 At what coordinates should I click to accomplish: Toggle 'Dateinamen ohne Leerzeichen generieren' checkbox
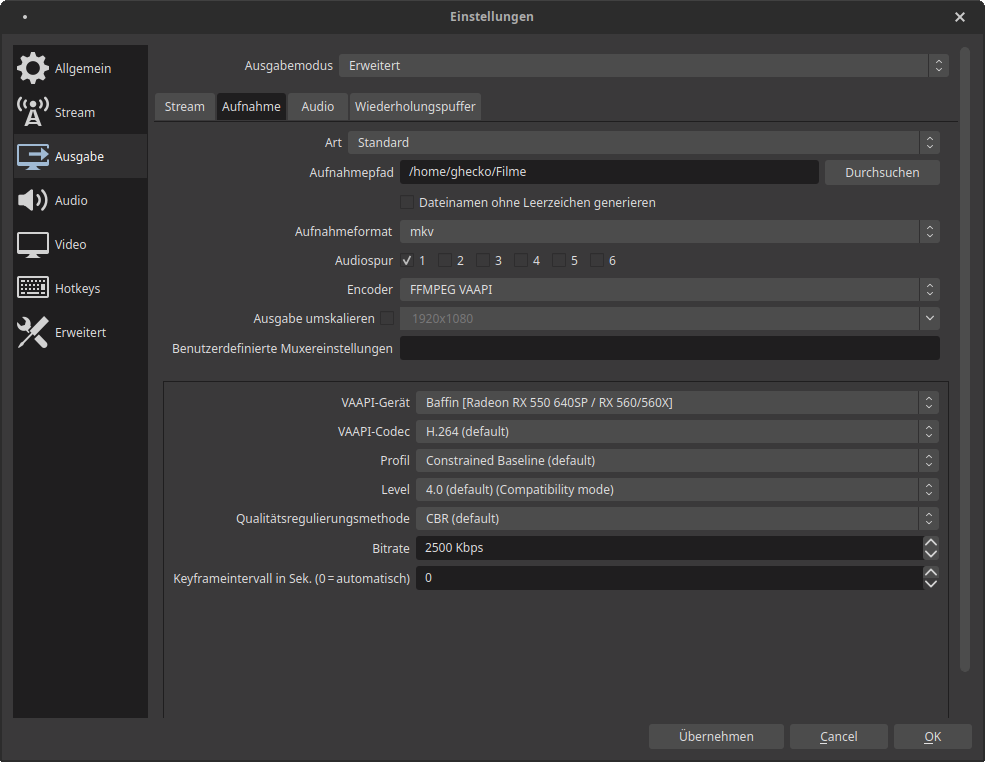[407, 202]
